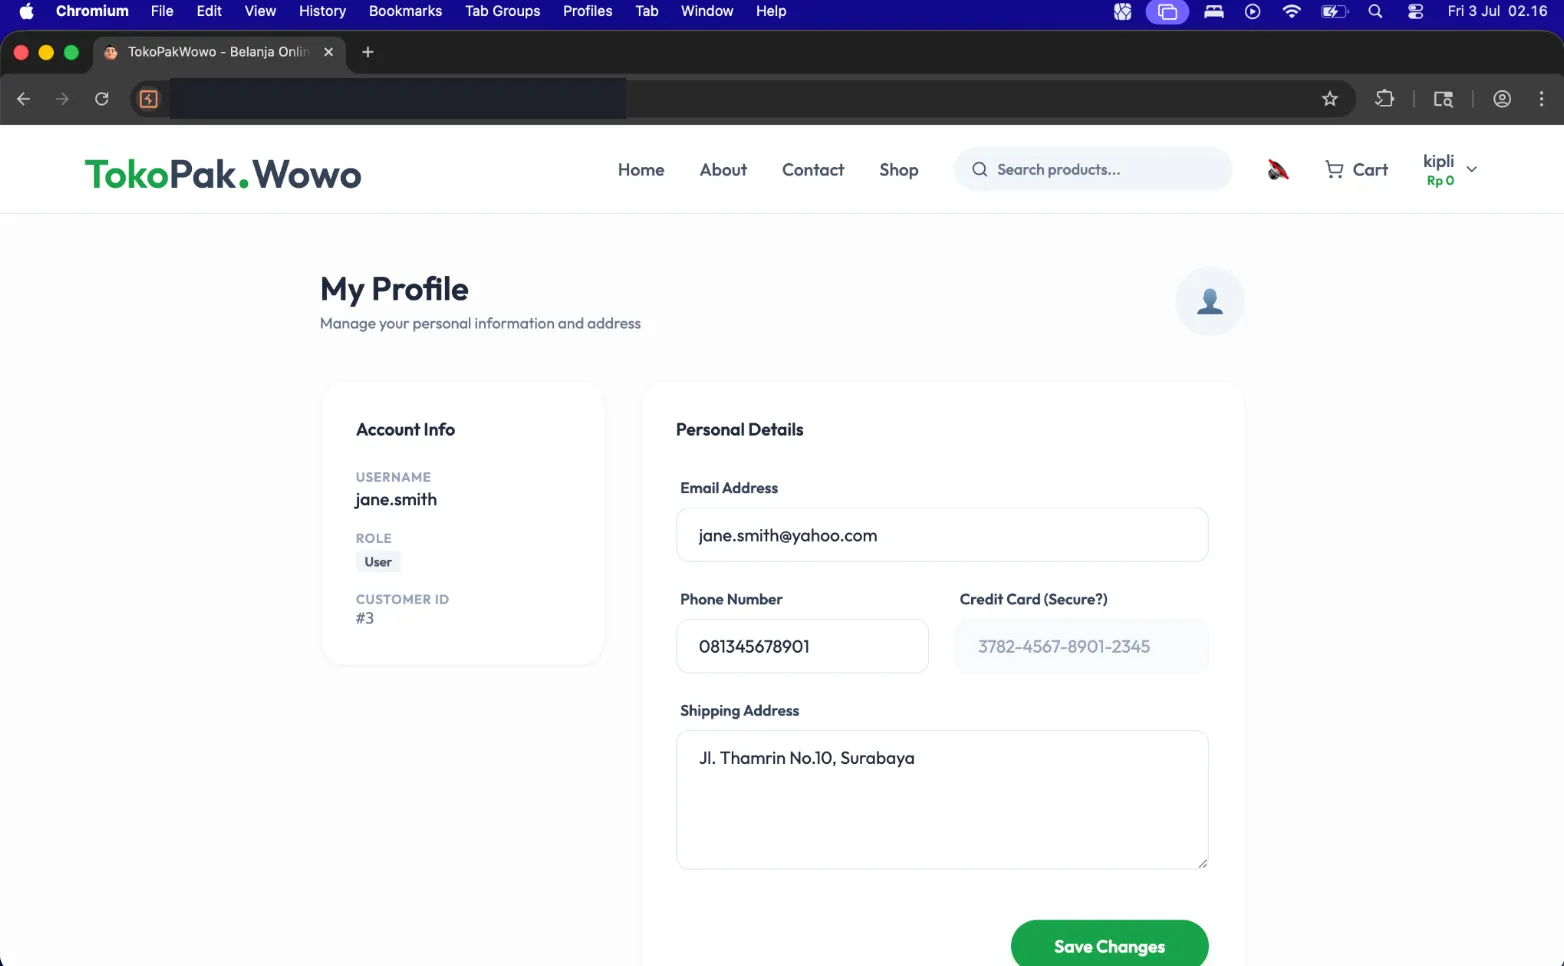This screenshot has width=1564, height=966.
Task: Click the Save Changes button
Action: (1109, 944)
